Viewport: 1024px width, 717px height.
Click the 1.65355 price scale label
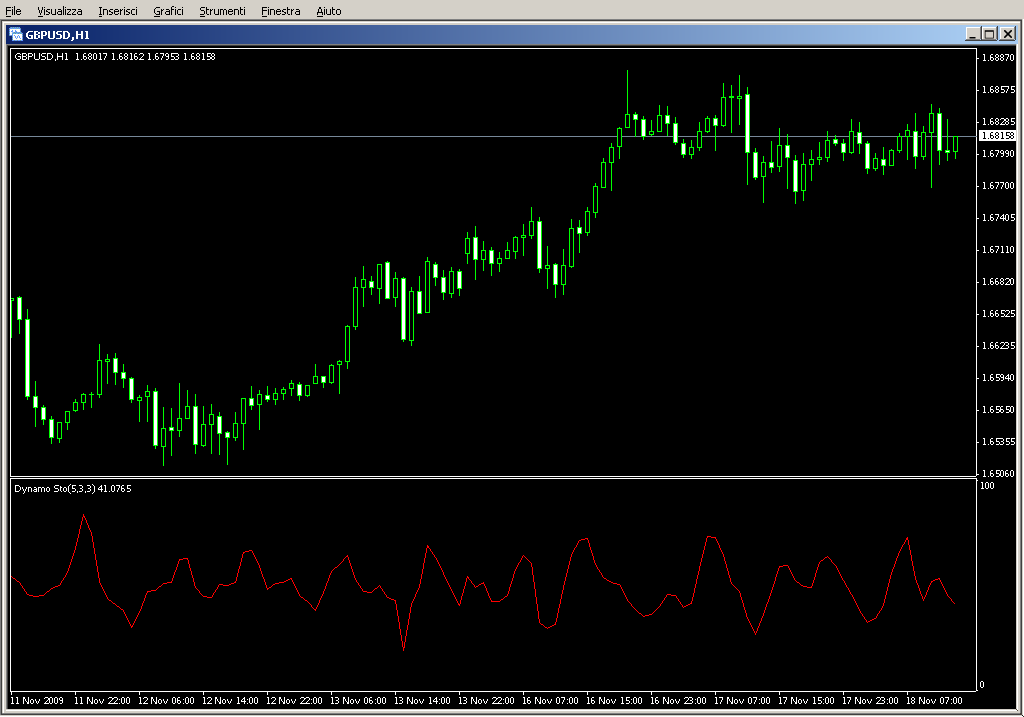(x=998, y=441)
